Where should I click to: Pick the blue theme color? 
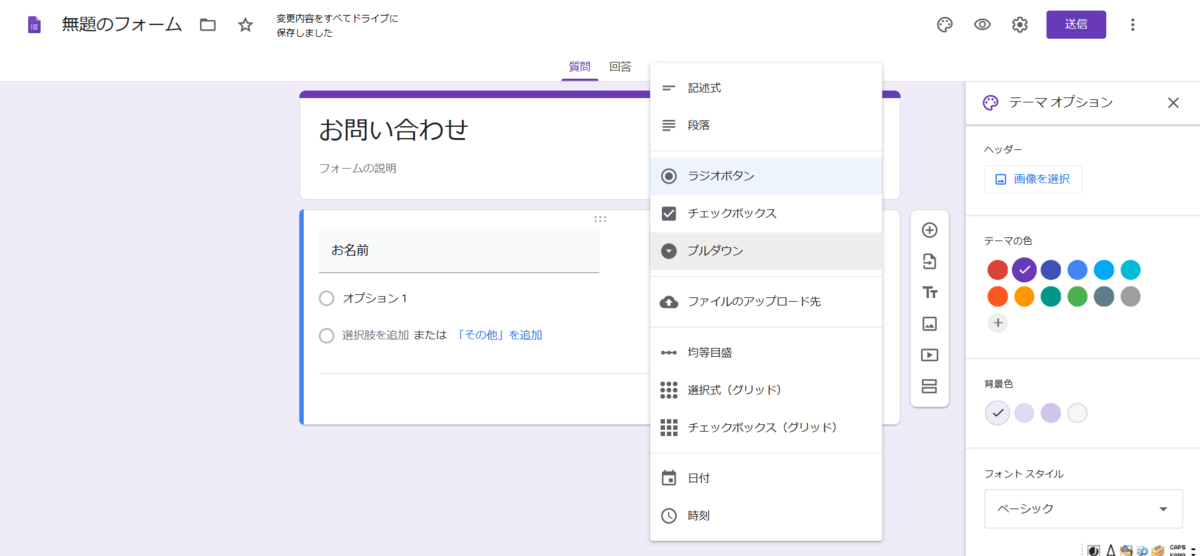coord(1077,270)
